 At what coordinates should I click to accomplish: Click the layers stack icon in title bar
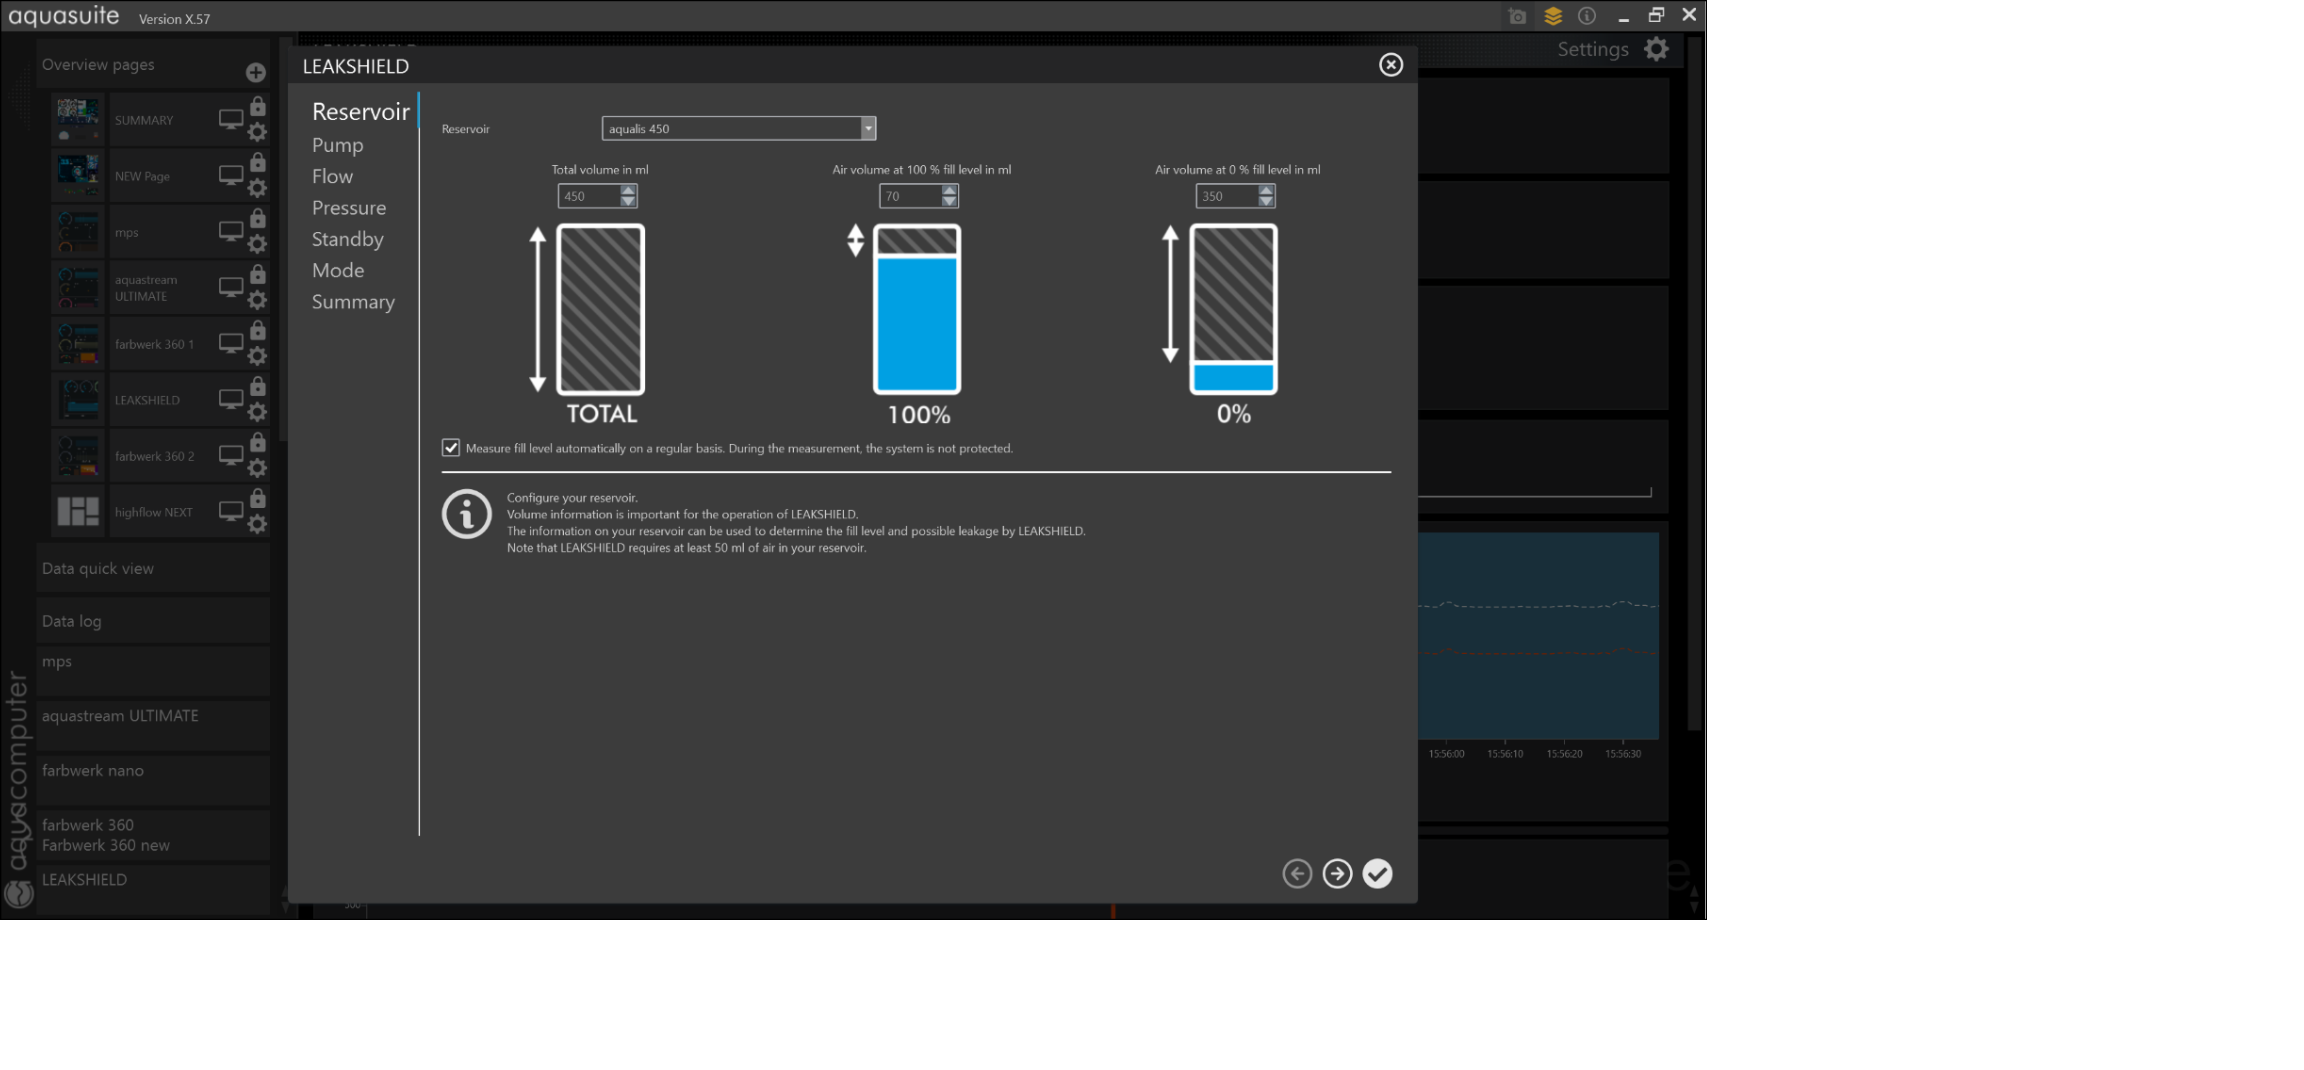coord(1552,16)
